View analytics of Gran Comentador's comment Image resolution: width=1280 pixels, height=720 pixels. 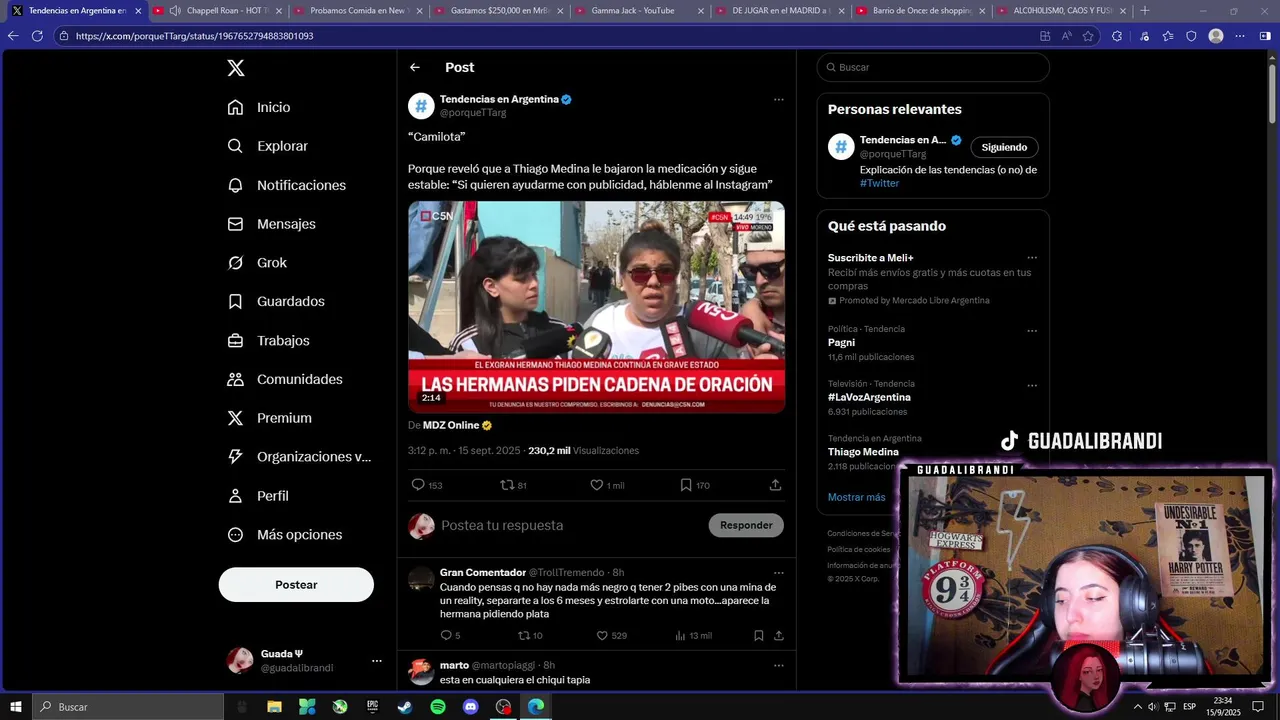pyautogui.click(x=693, y=636)
